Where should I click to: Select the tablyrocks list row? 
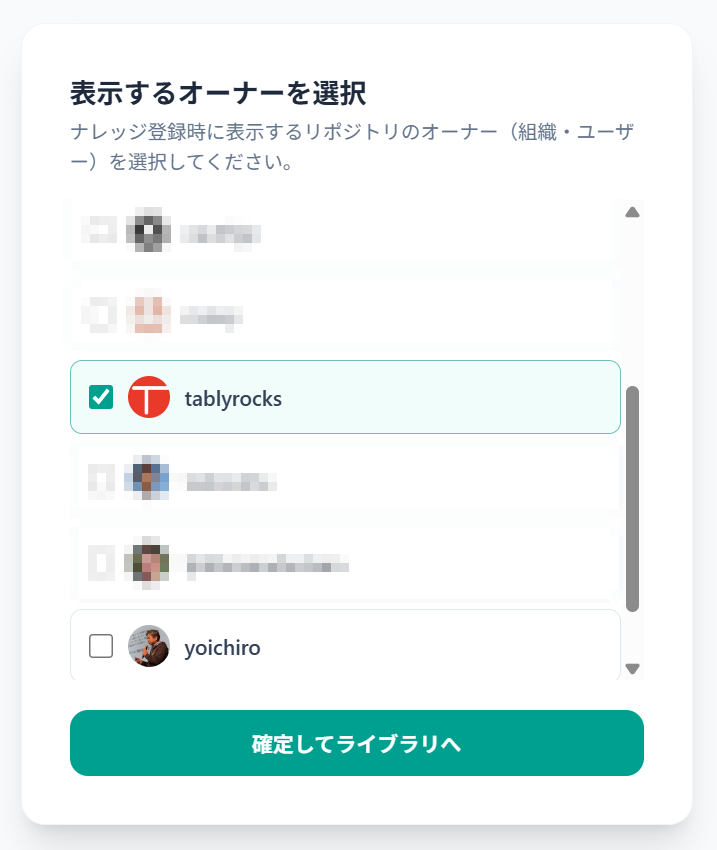pyautogui.click(x=345, y=397)
